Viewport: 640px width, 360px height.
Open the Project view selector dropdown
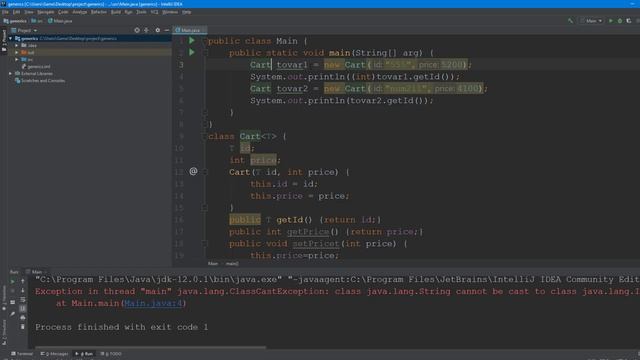[x=24, y=30]
